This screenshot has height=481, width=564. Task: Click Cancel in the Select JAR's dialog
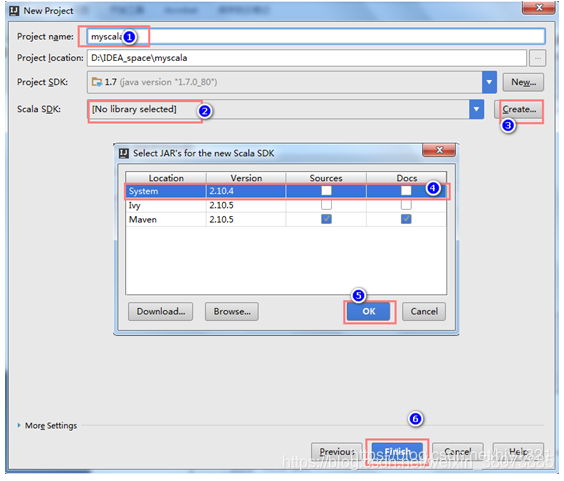tap(424, 311)
